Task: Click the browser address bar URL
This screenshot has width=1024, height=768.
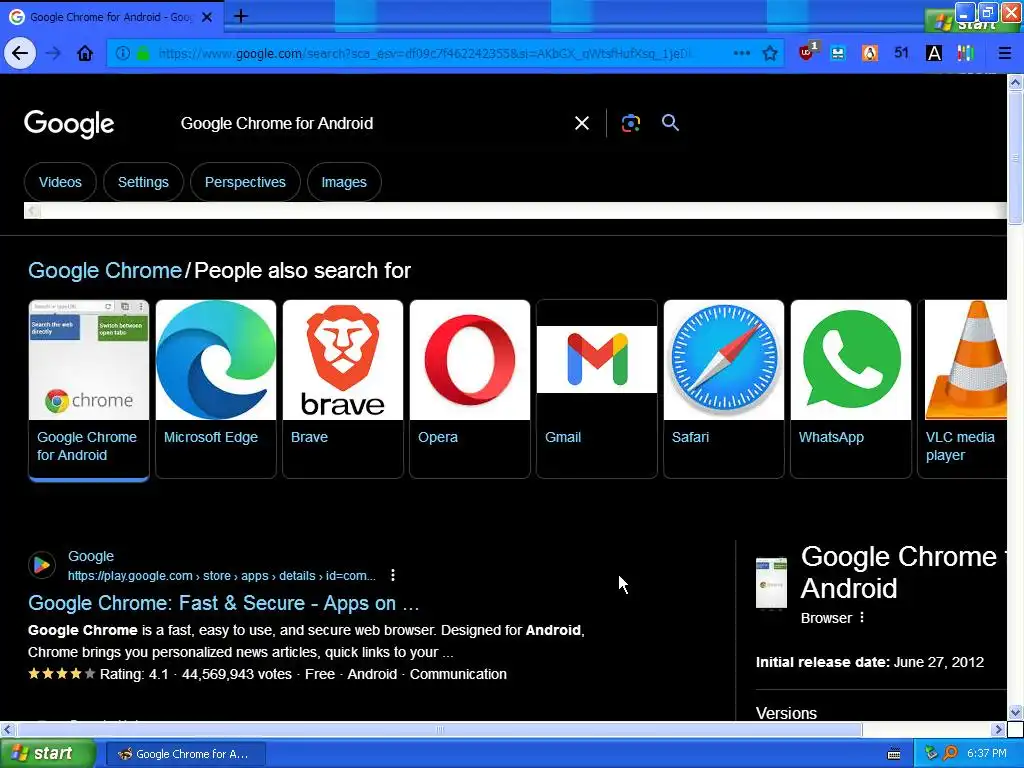Action: 424,53
